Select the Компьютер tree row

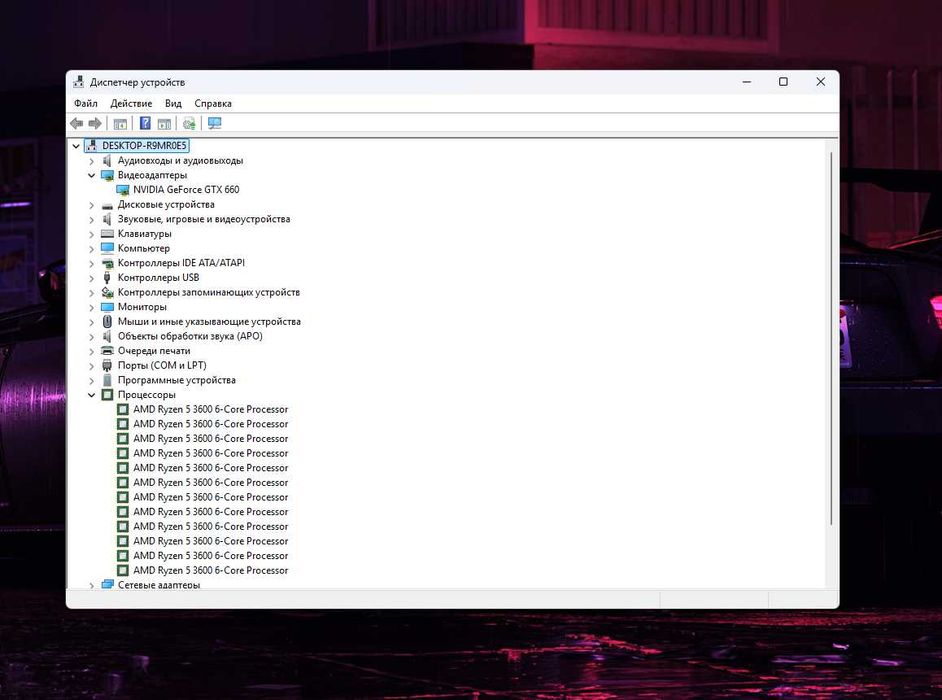(144, 248)
